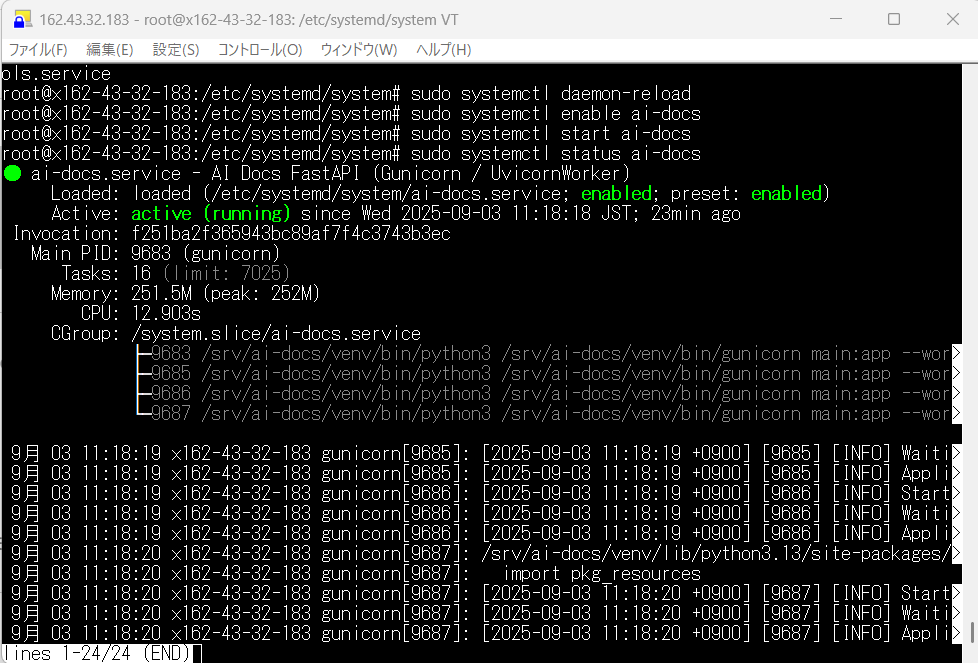The image size is (978, 663).
Task: Click the 'lines 1-24/24 (END)' pager status
Action: point(96,653)
